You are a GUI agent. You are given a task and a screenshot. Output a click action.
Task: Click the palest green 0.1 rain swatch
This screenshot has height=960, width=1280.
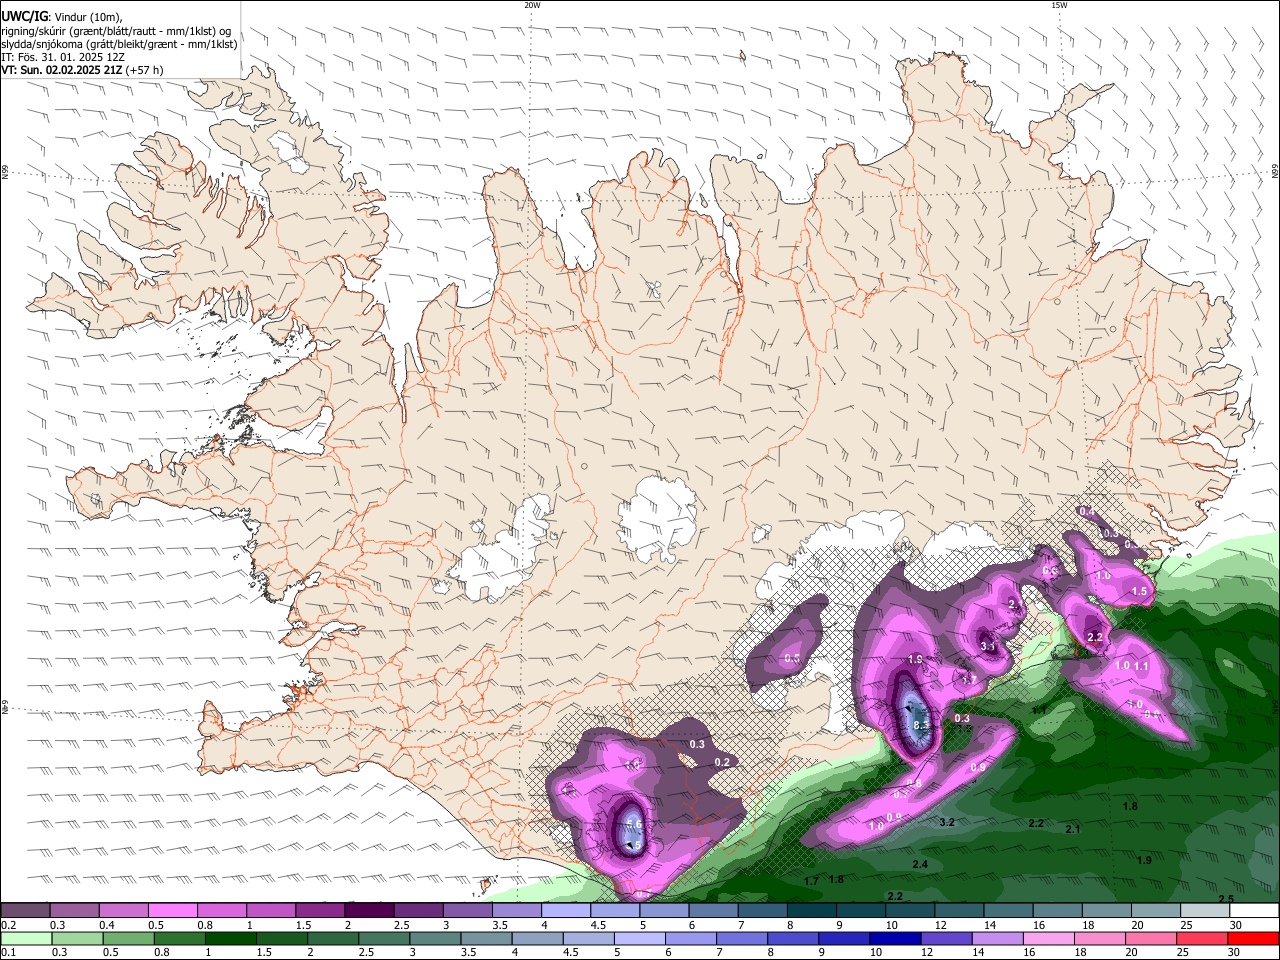click(x=26, y=939)
